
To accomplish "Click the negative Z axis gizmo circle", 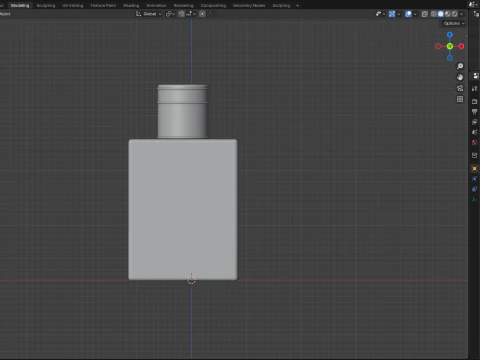I will coord(450,58).
